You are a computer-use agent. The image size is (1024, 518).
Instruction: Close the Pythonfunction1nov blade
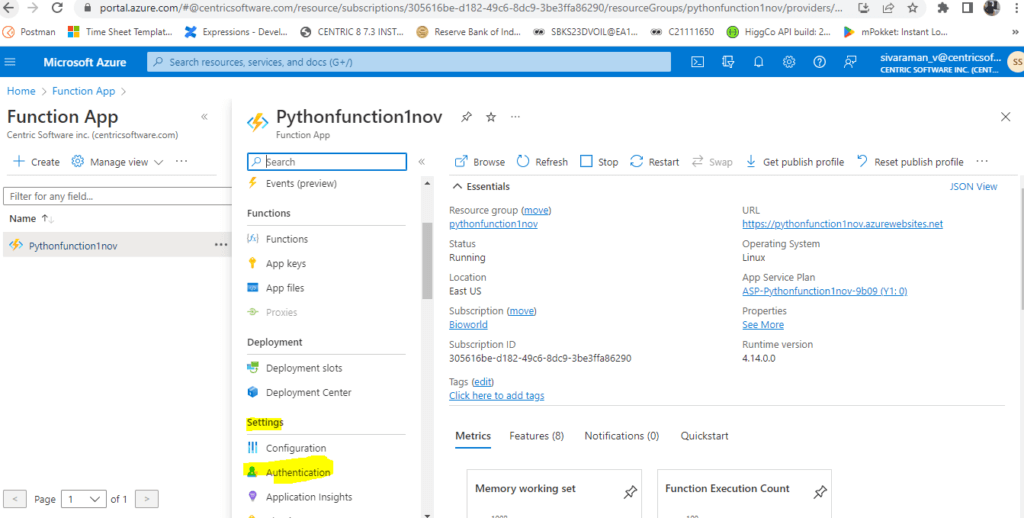1005,117
